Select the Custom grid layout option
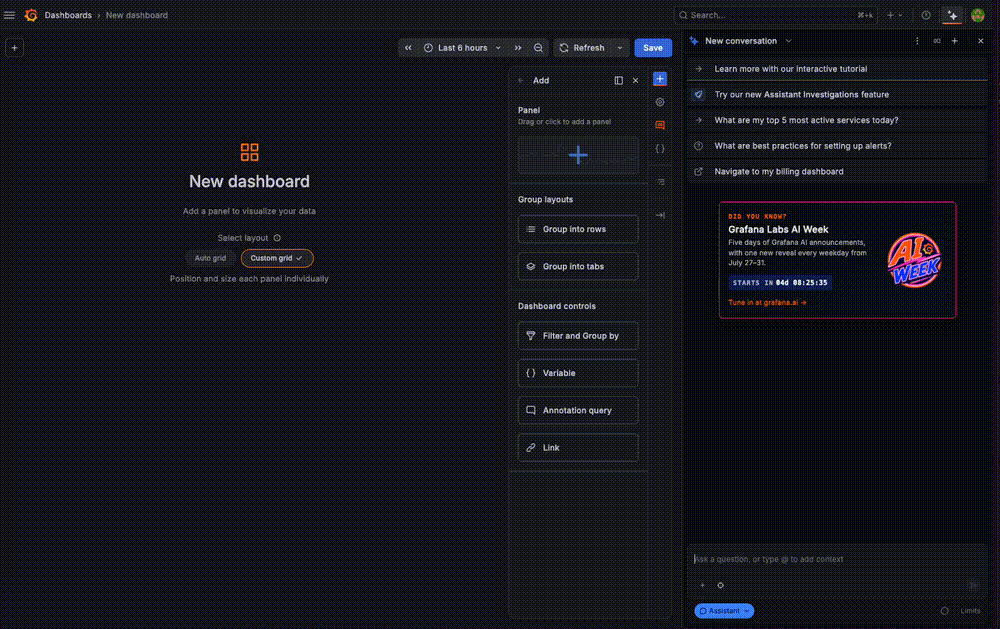Viewport: 1000px width, 629px height. [x=277, y=258]
